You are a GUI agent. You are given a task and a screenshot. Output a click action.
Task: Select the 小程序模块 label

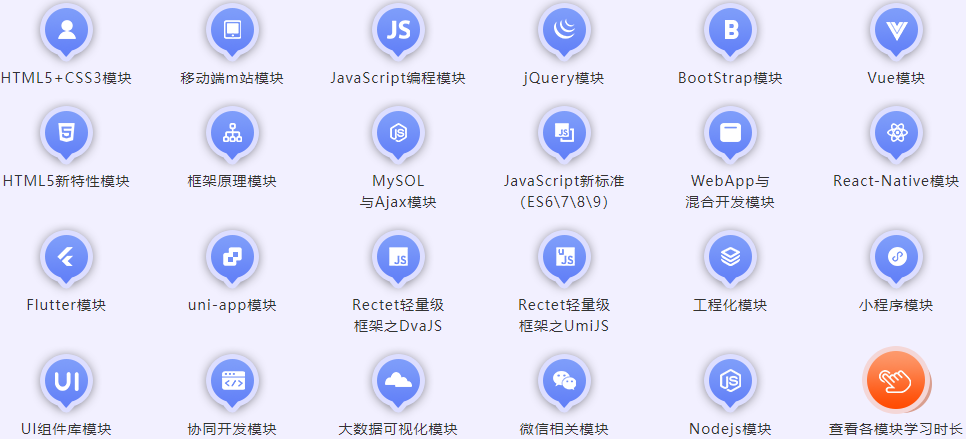896,305
